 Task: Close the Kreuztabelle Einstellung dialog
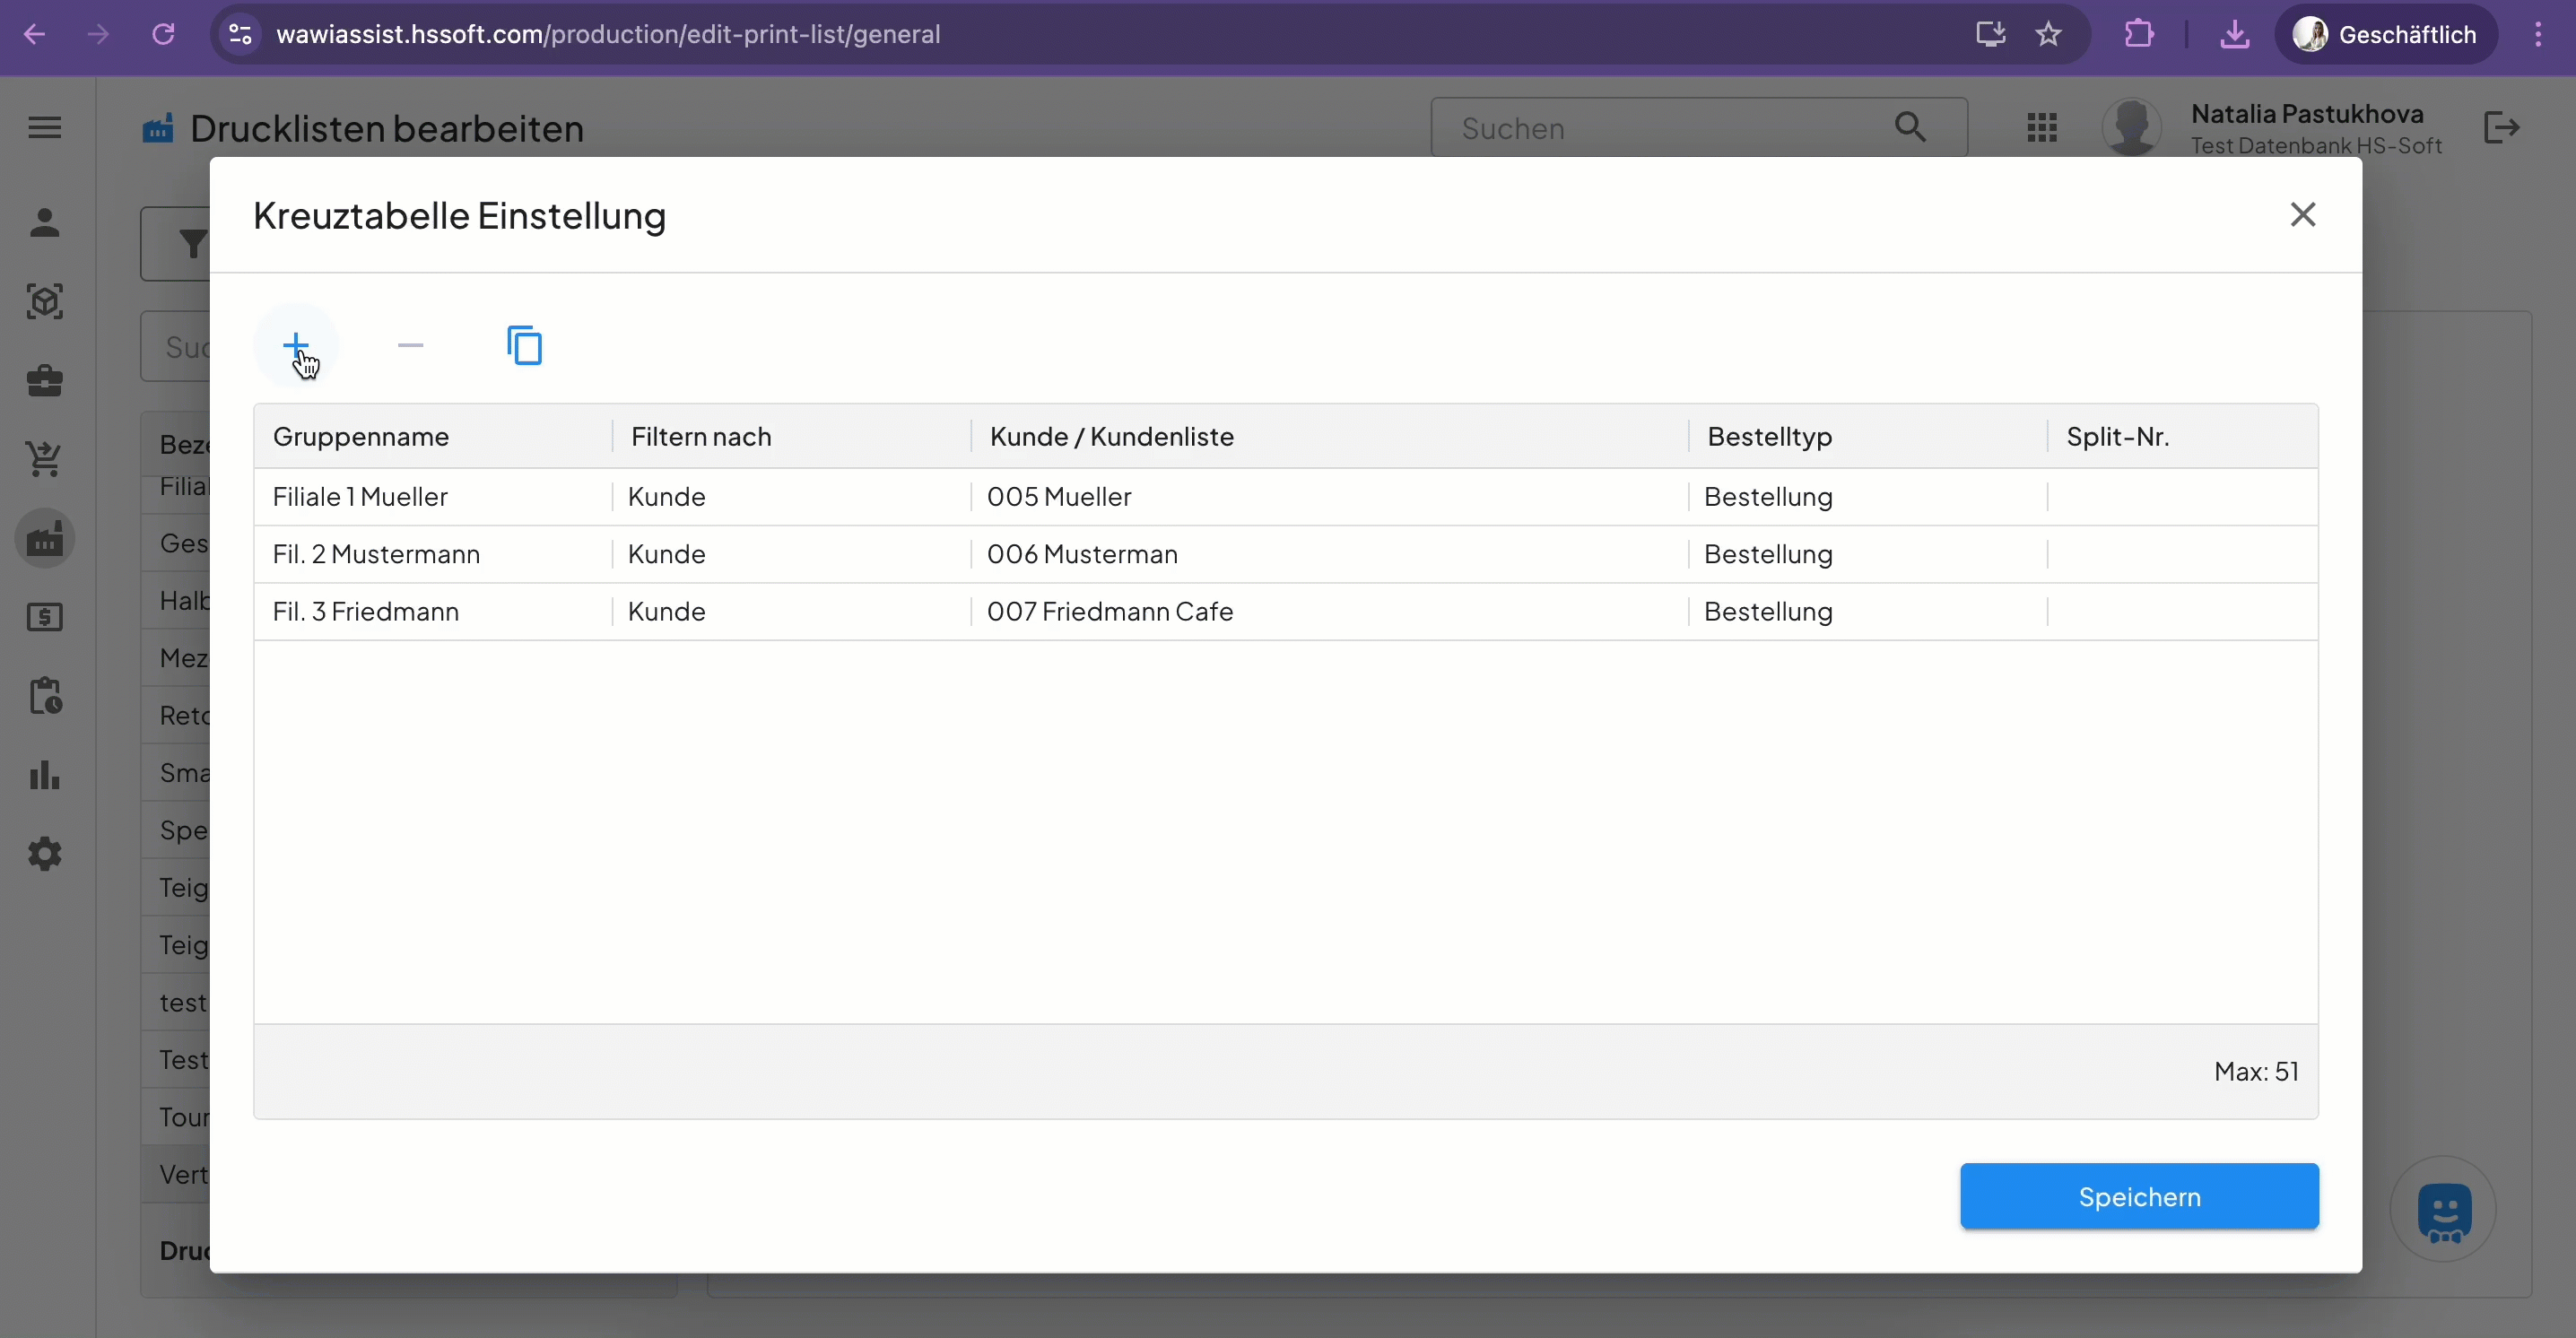(x=2302, y=214)
